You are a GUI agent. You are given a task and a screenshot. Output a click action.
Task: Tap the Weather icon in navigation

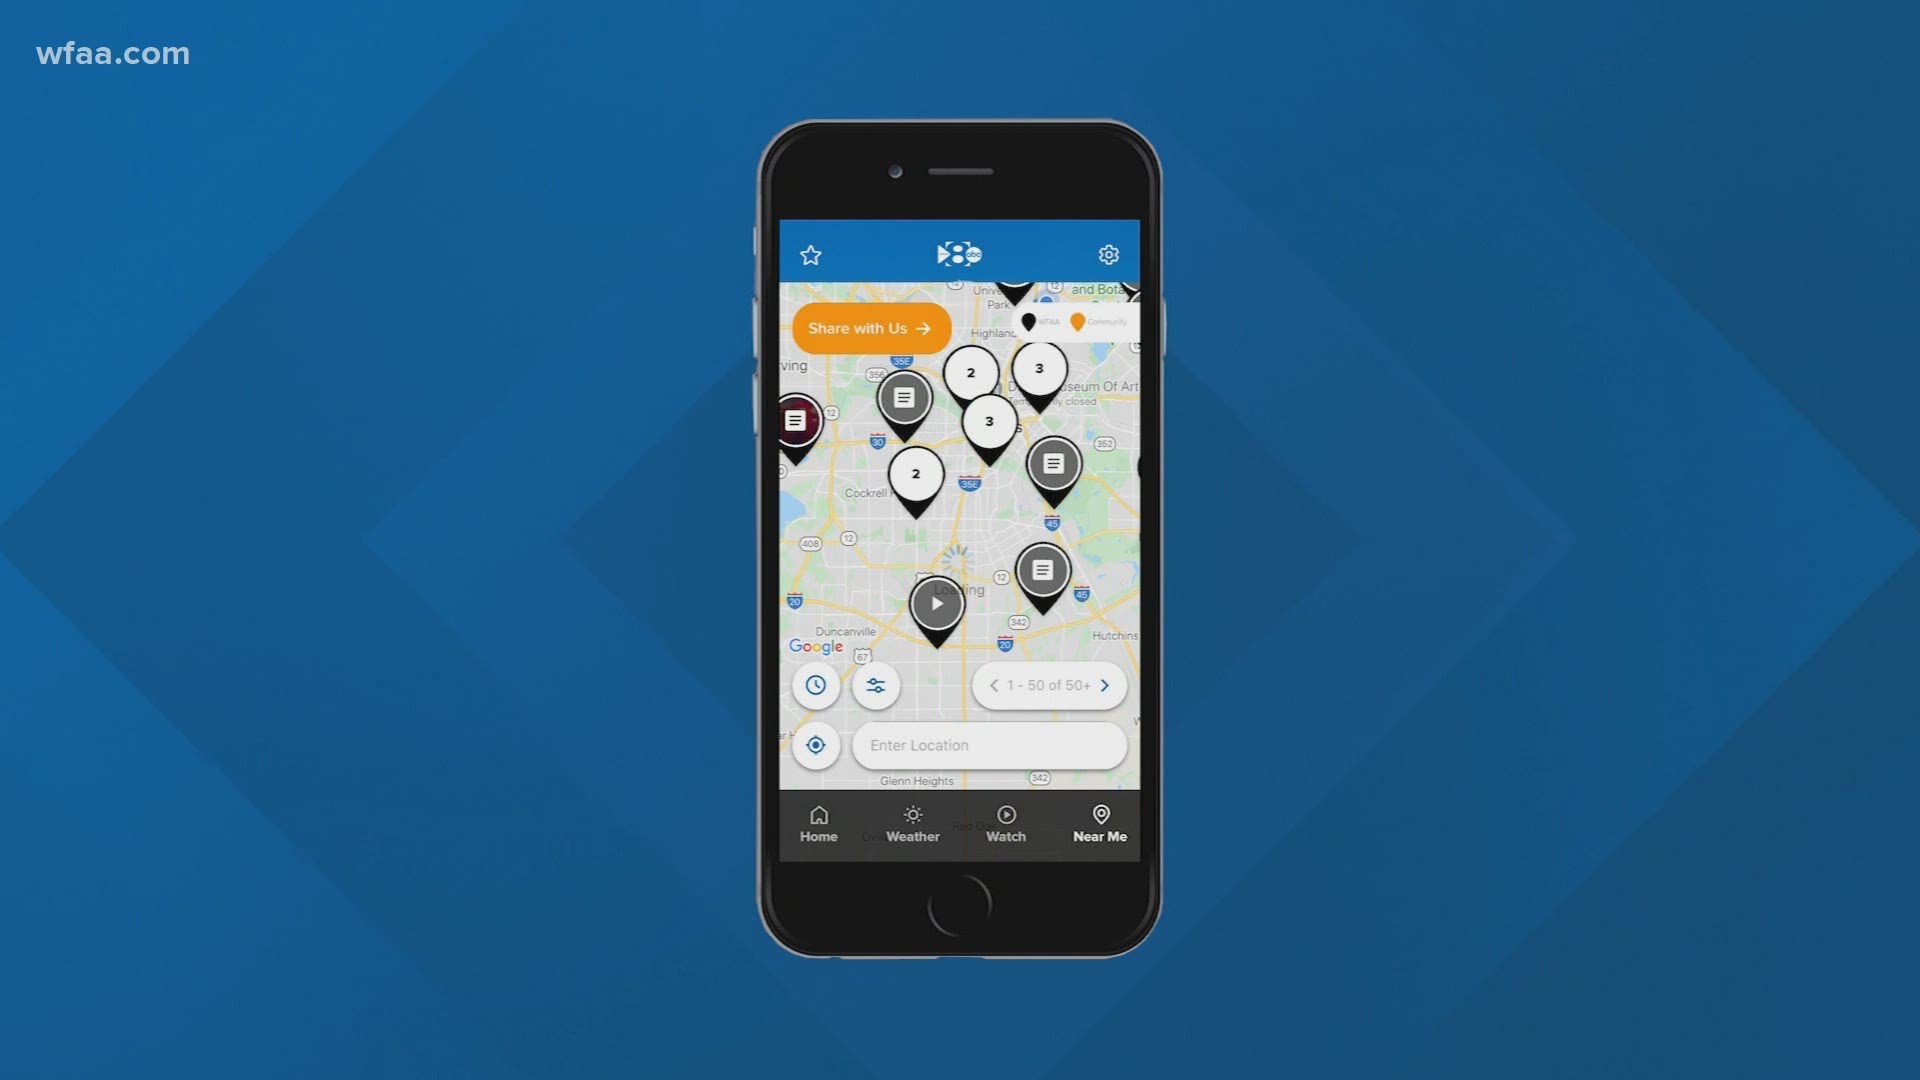click(x=914, y=823)
